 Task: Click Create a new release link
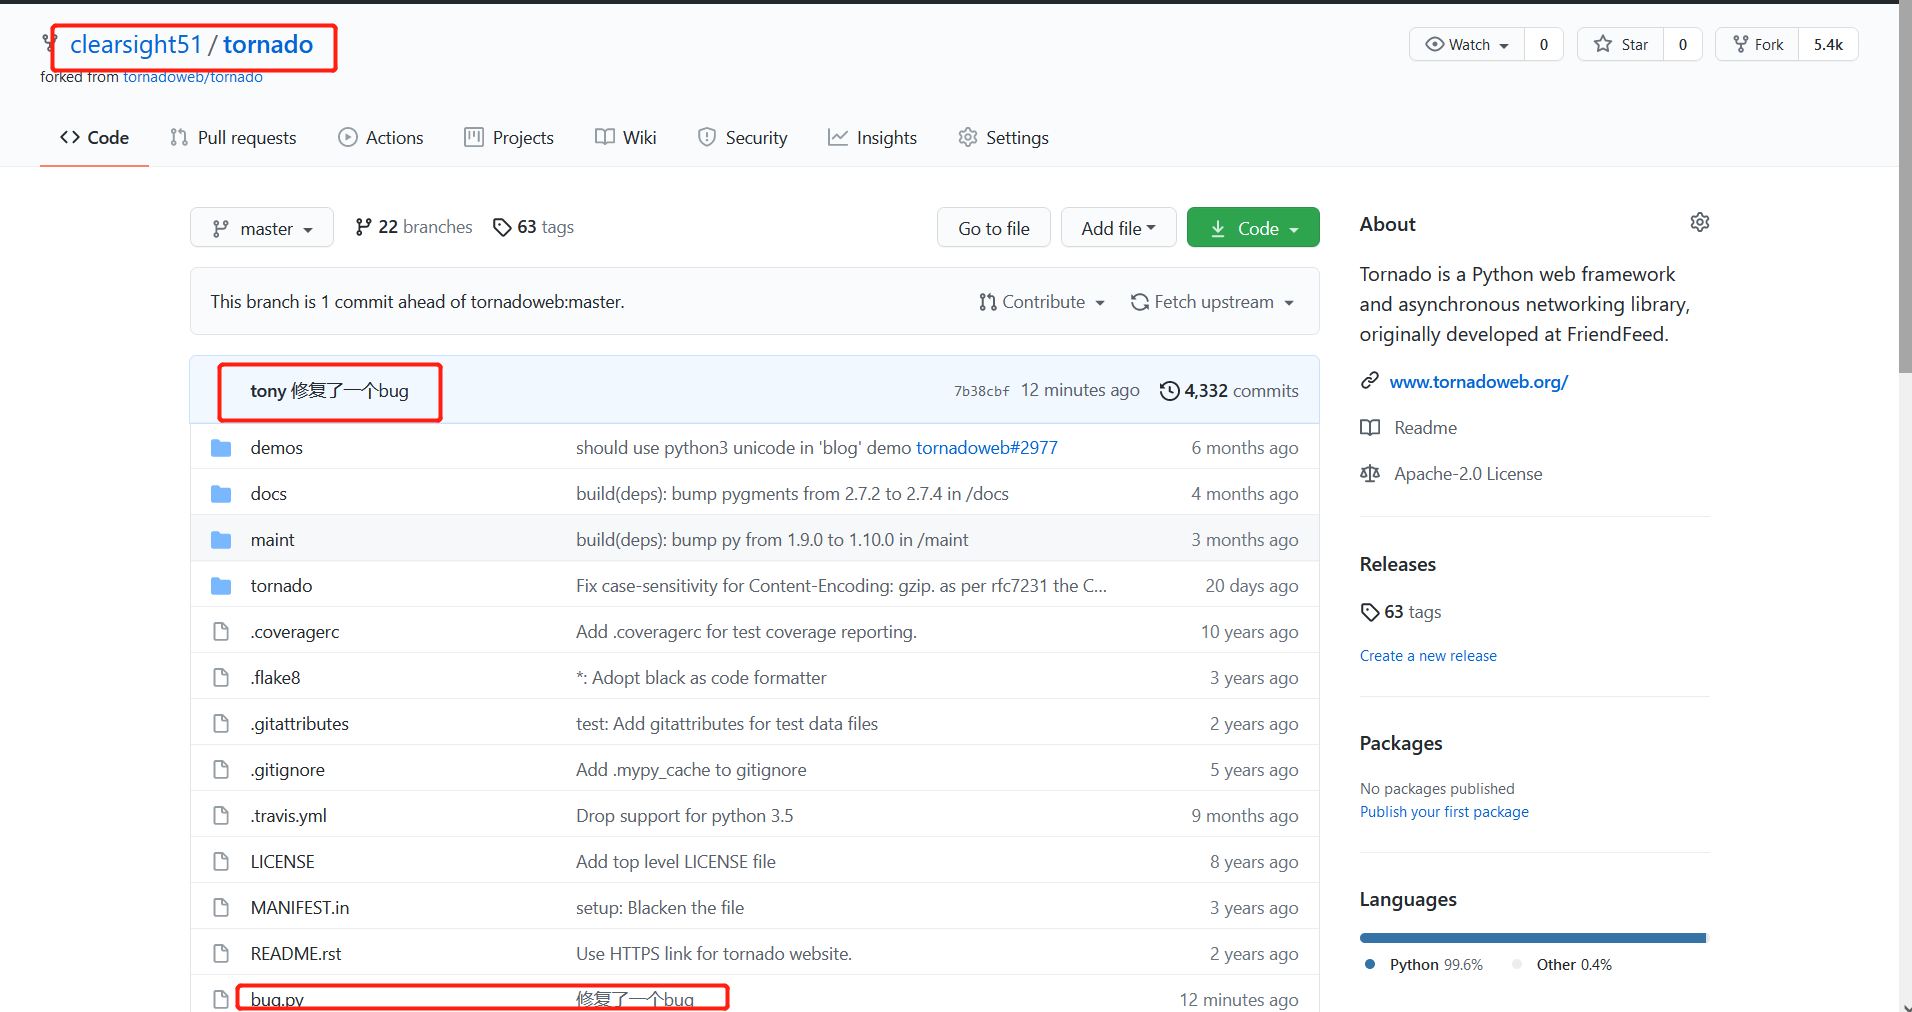coord(1428,656)
